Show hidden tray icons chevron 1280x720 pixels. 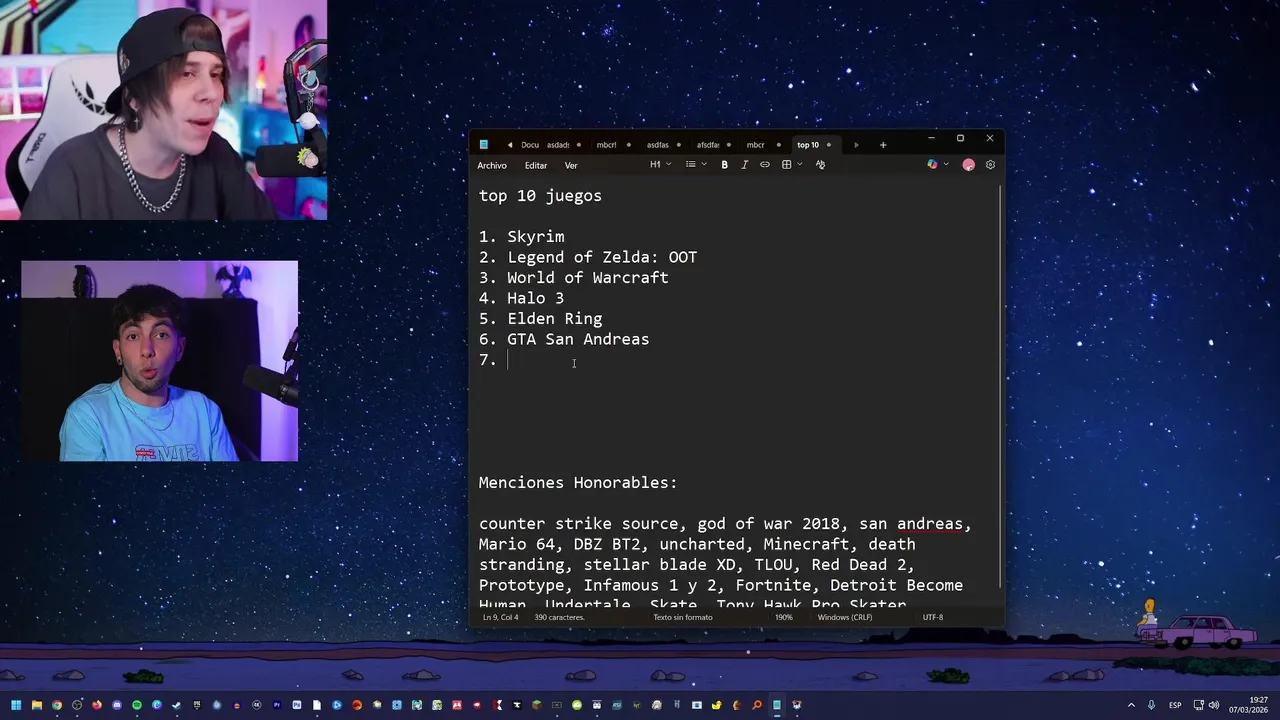(x=1131, y=705)
